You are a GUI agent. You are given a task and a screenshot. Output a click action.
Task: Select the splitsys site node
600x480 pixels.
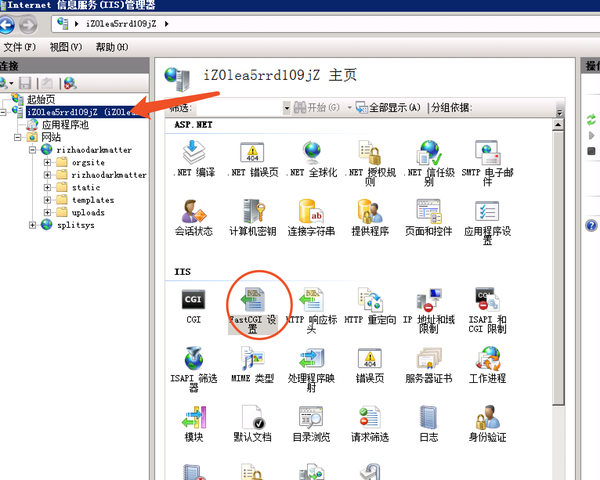click(x=76, y=225)
